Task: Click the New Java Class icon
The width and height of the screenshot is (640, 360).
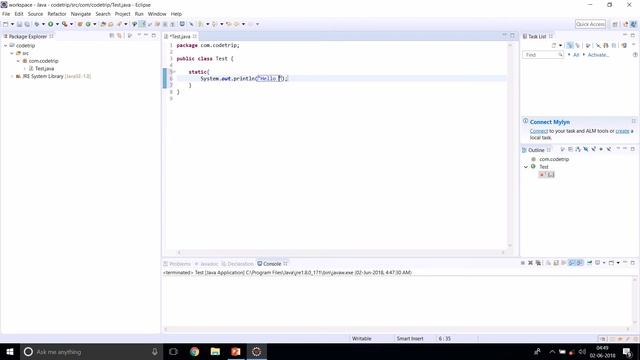Action: tap(88, 24)
